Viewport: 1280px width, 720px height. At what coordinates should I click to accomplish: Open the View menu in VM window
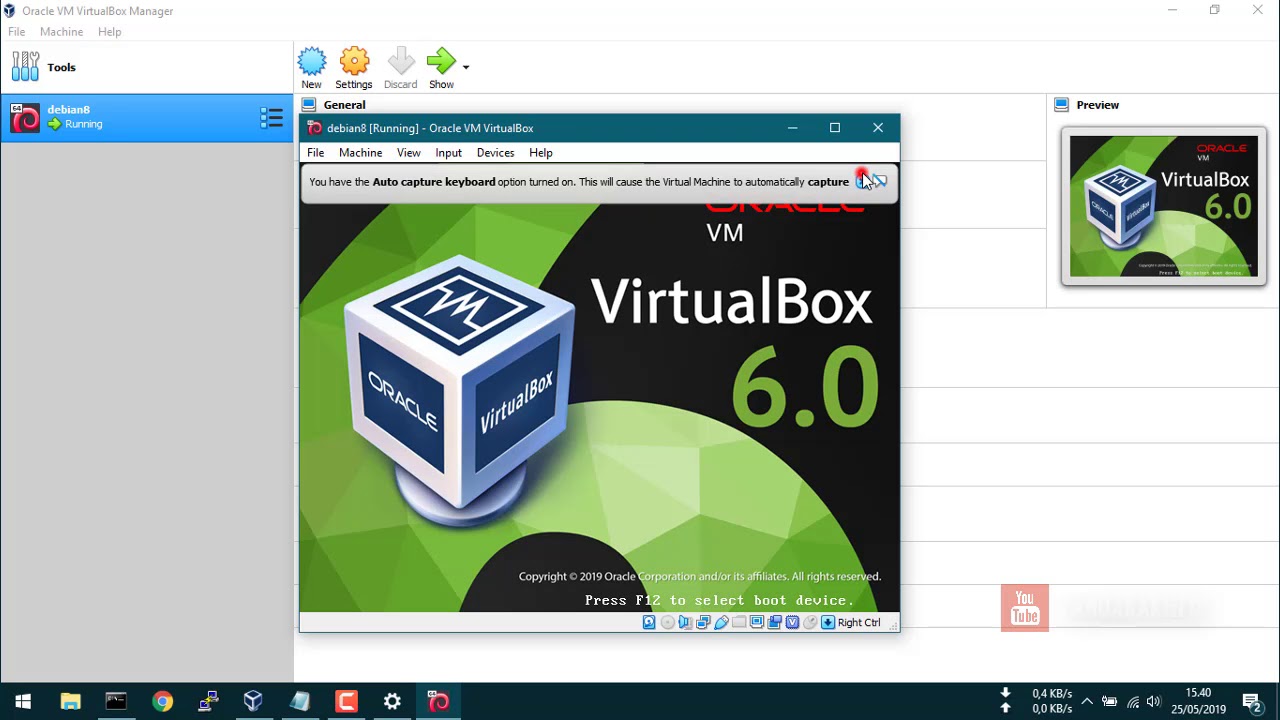click(x=408, y=153)
